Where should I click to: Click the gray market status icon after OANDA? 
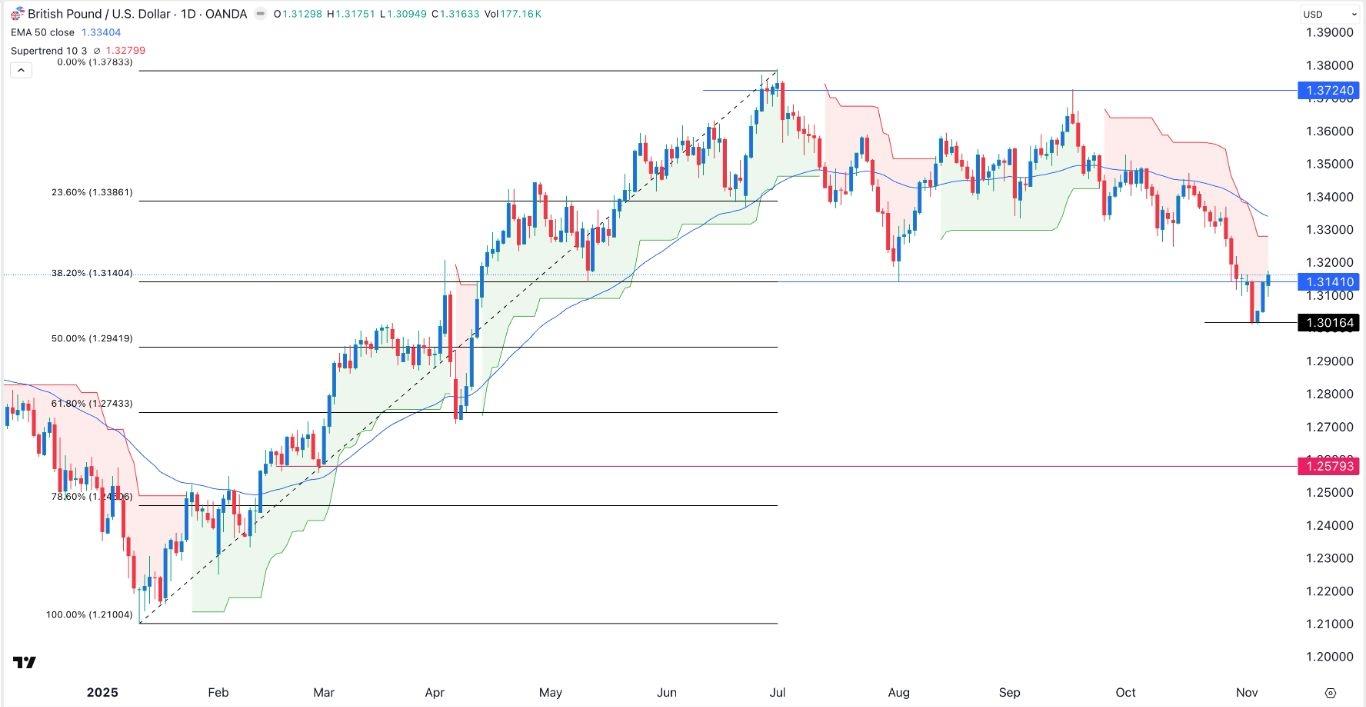click(x=261, y=15)
